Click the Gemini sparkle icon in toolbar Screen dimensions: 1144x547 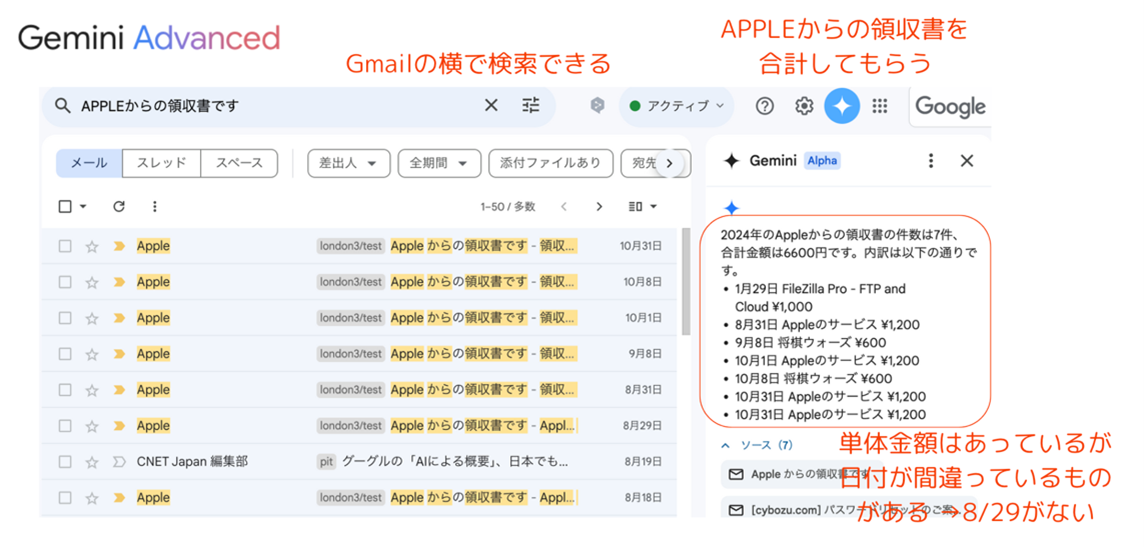click(841, 106)
